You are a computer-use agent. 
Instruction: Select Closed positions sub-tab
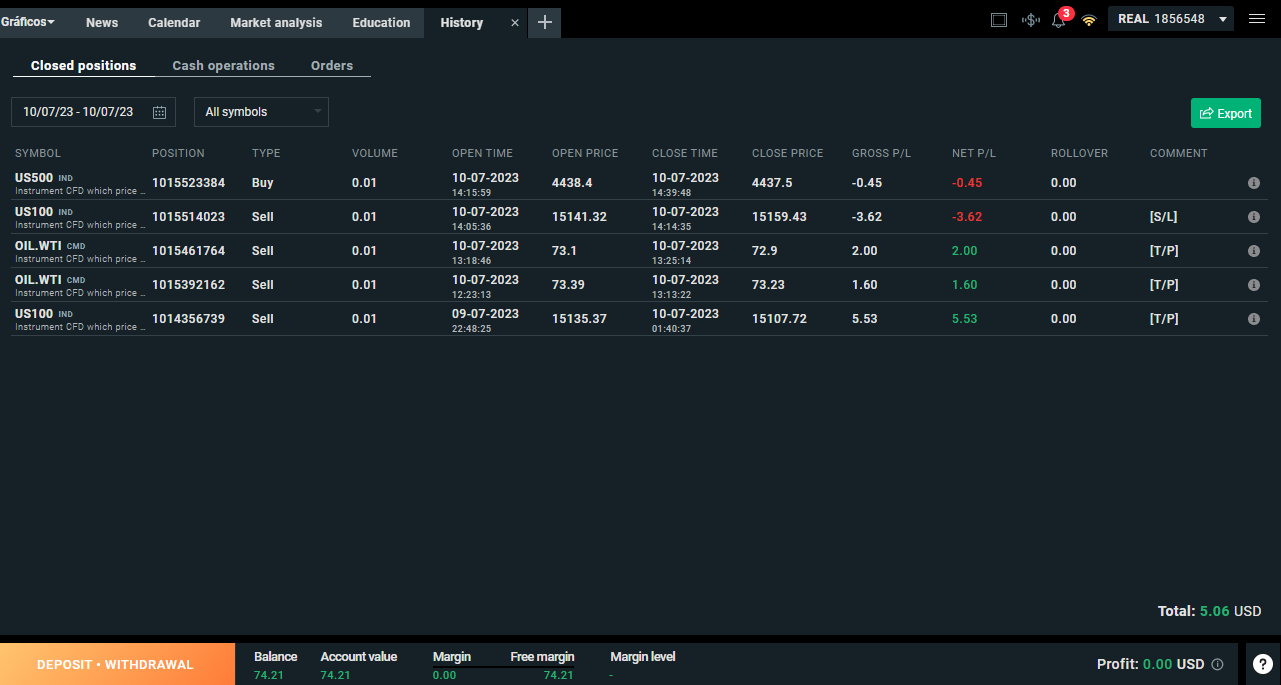point(83,65)
